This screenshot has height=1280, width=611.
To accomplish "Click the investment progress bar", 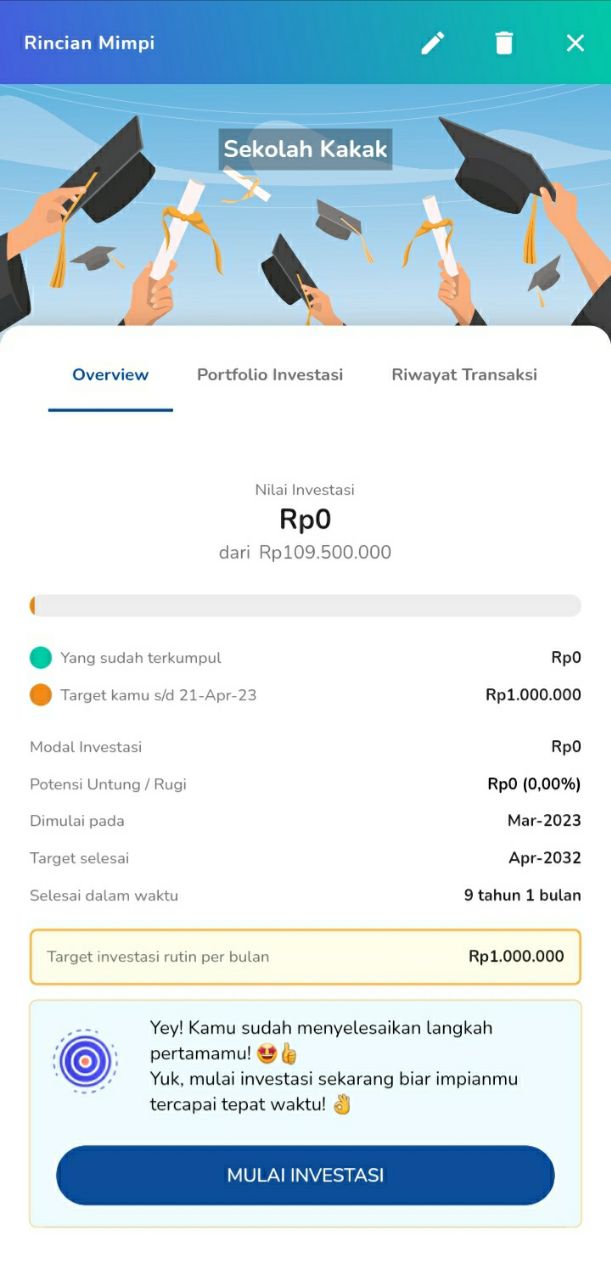I will click(305, 606).
